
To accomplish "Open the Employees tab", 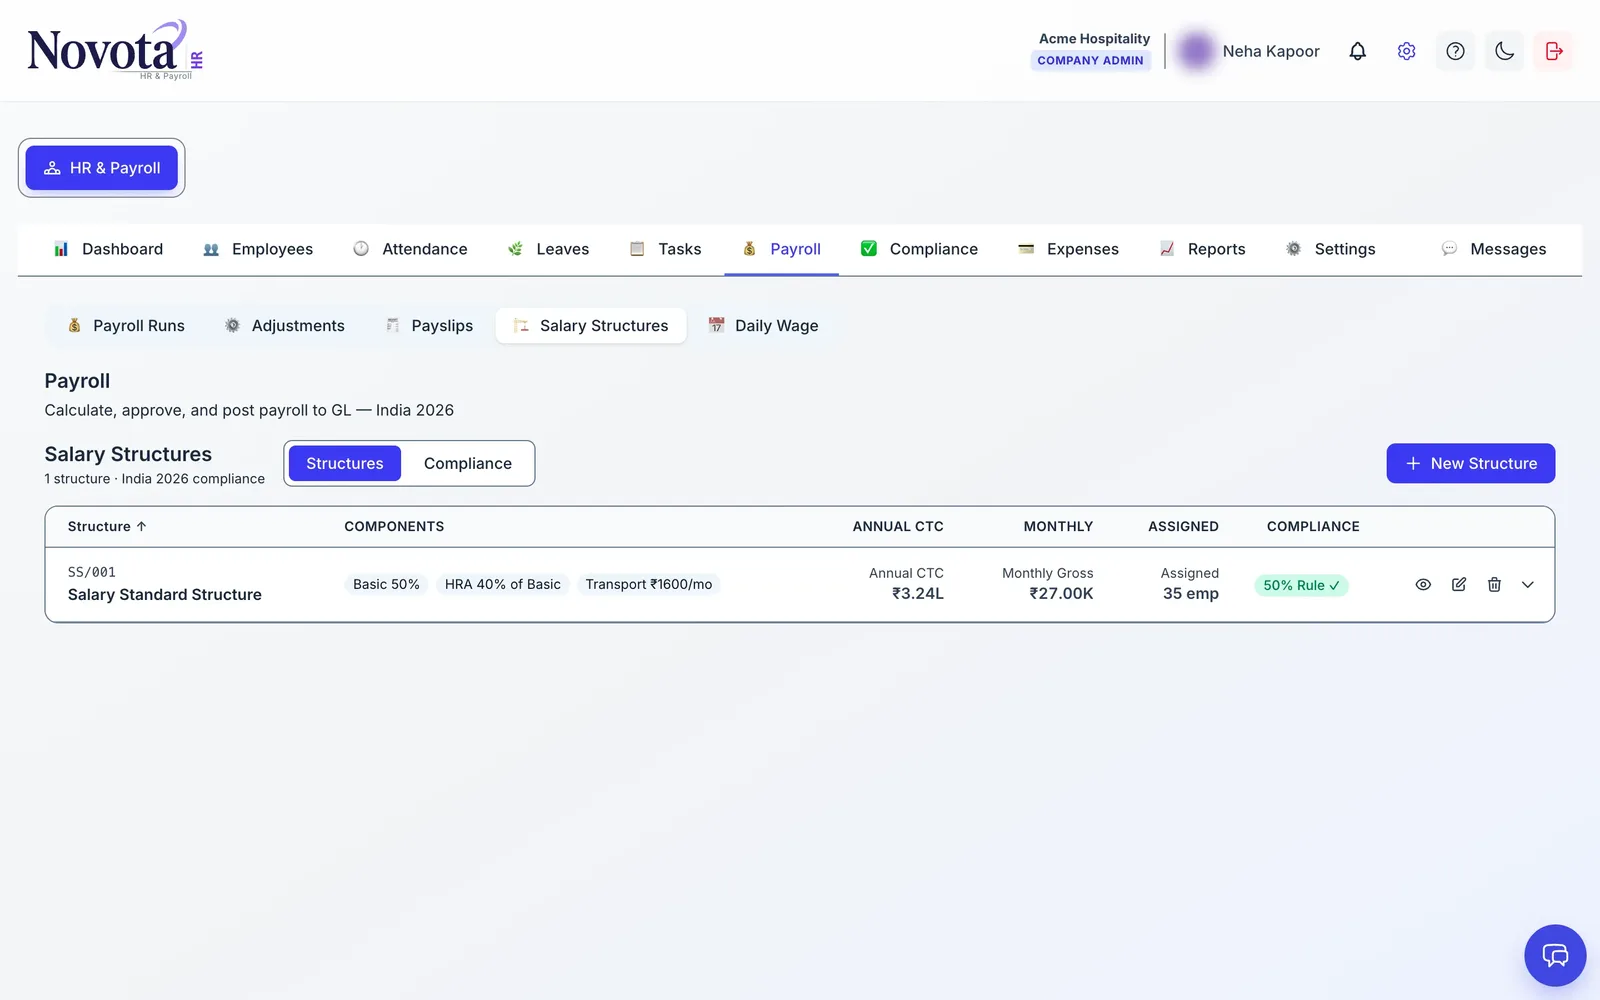I will point(258,249).
